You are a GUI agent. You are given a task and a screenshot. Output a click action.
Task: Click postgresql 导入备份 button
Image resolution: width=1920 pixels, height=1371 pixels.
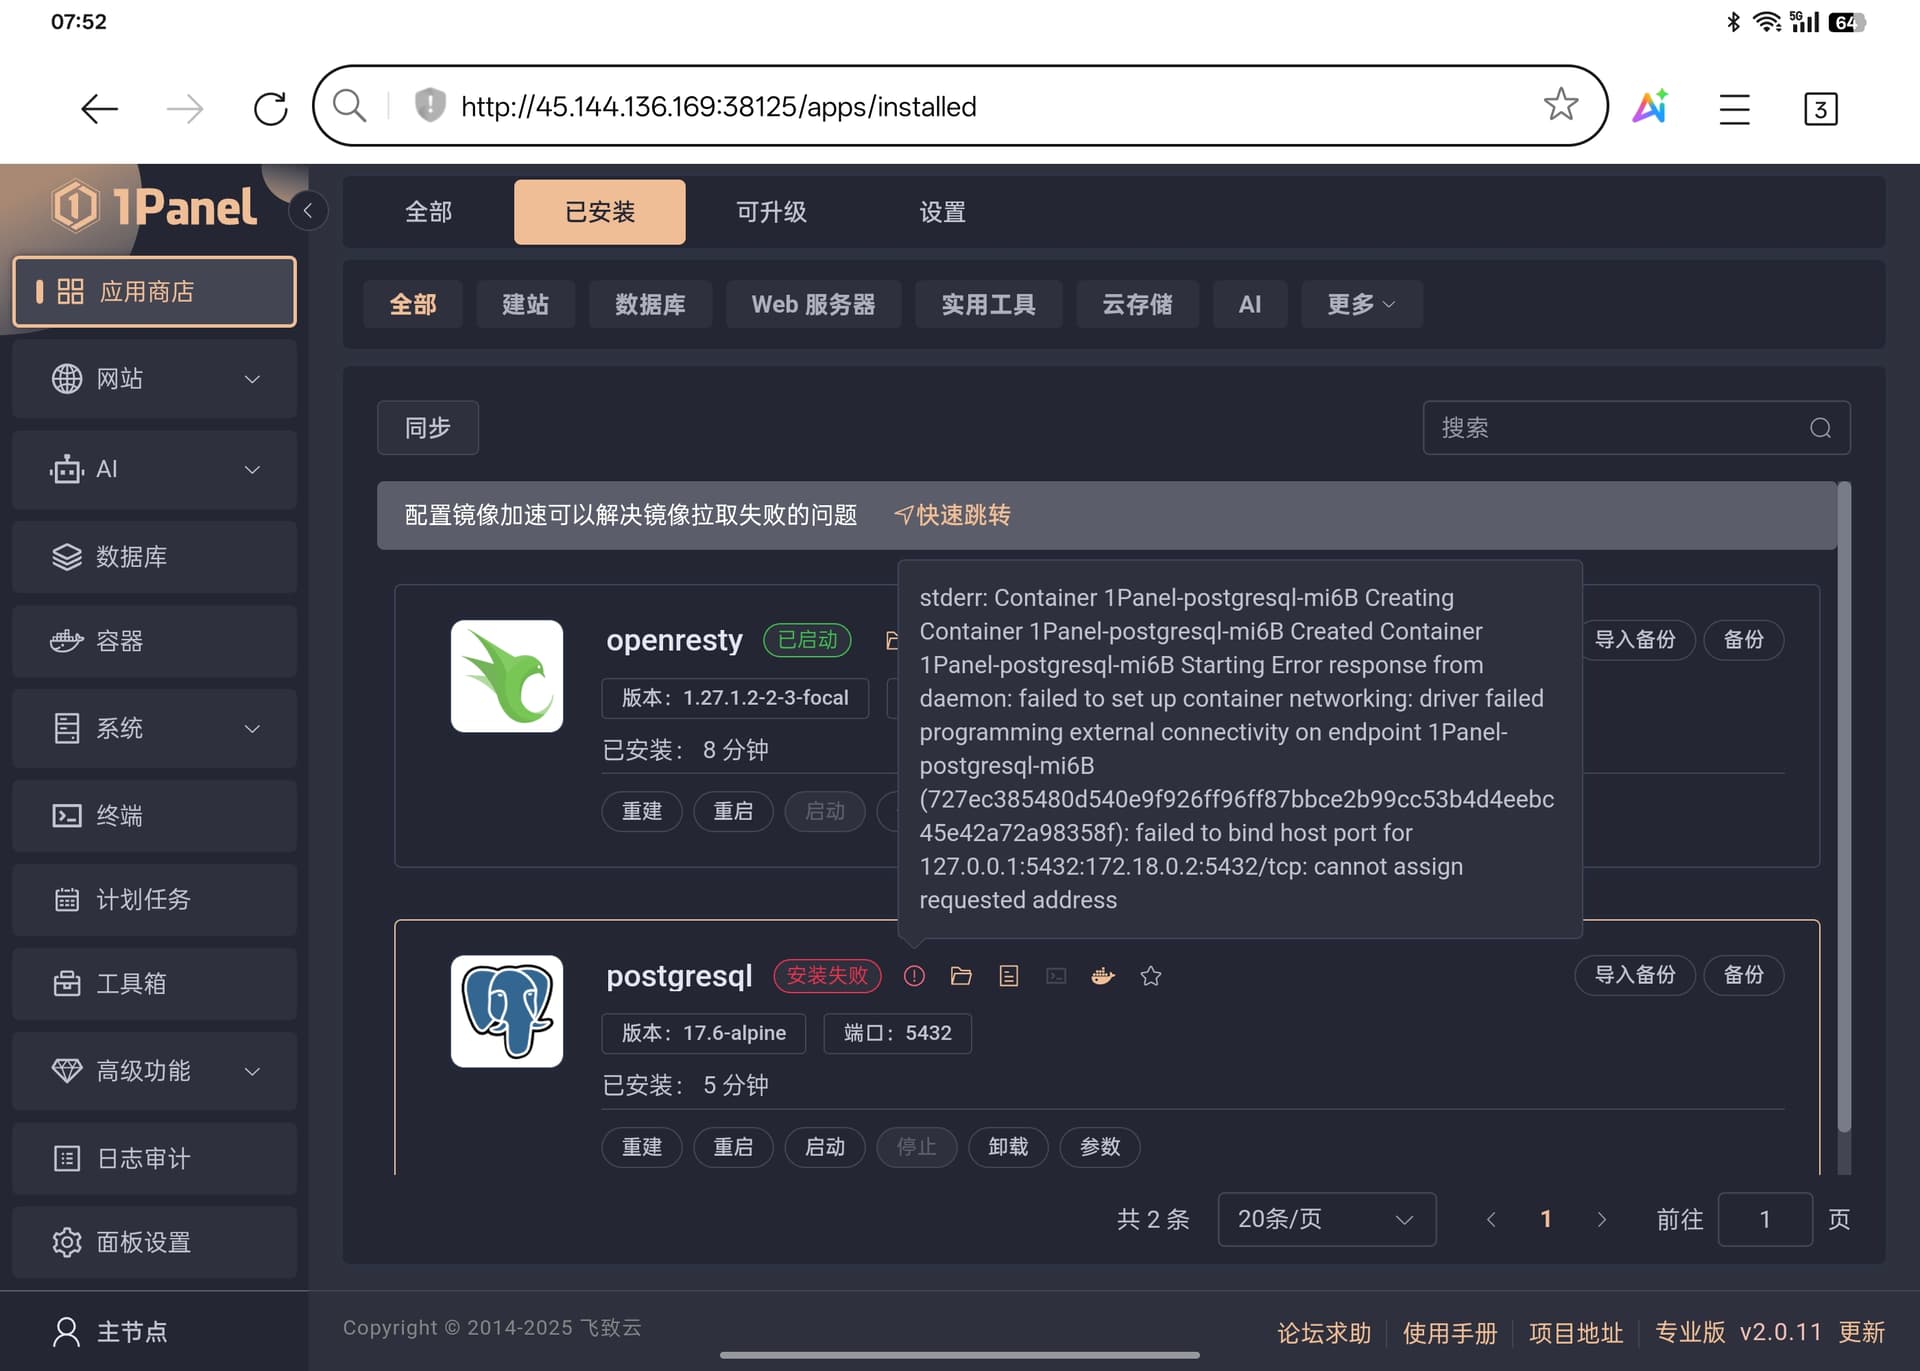[x=1635, y=975]
